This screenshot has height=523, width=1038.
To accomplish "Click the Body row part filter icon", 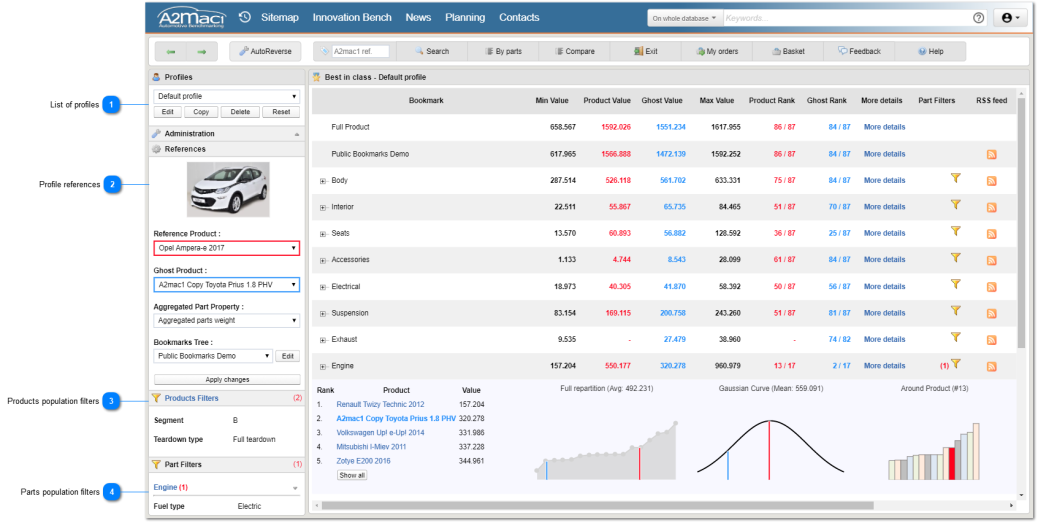I will click(x=955, y=178).
